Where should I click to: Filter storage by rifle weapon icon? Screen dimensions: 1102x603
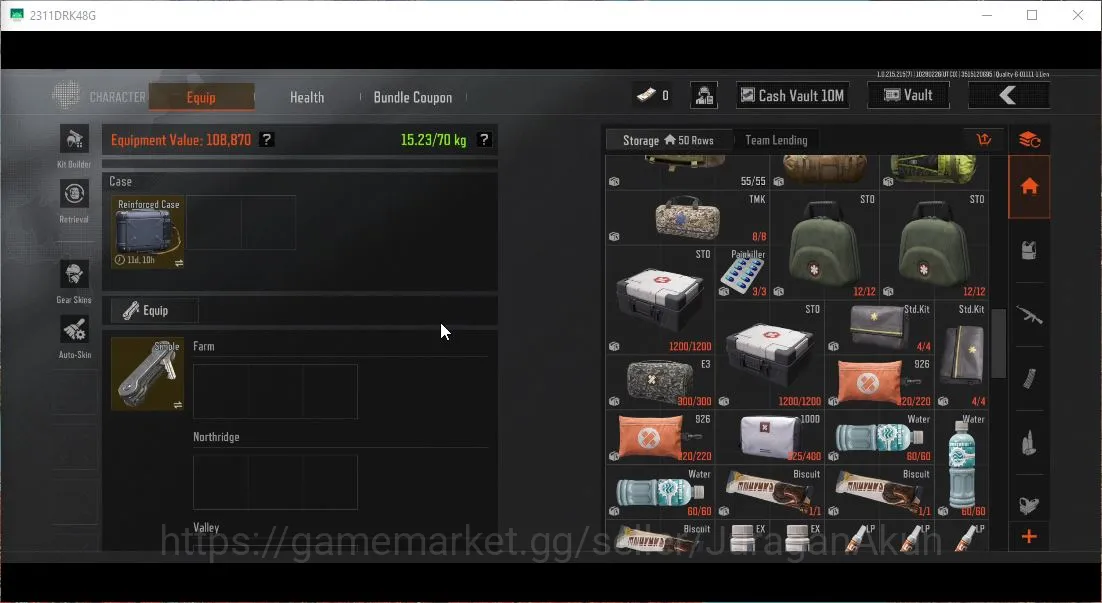point(1029,315)
